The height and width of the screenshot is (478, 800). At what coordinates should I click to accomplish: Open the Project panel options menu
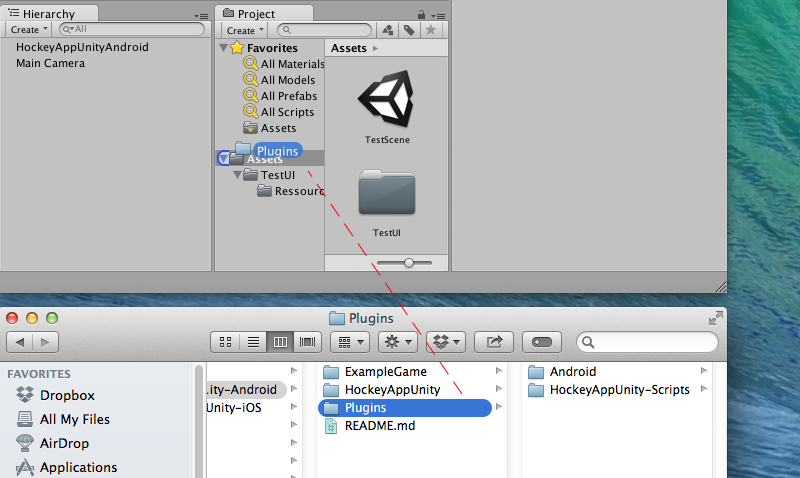pos(438,16)
